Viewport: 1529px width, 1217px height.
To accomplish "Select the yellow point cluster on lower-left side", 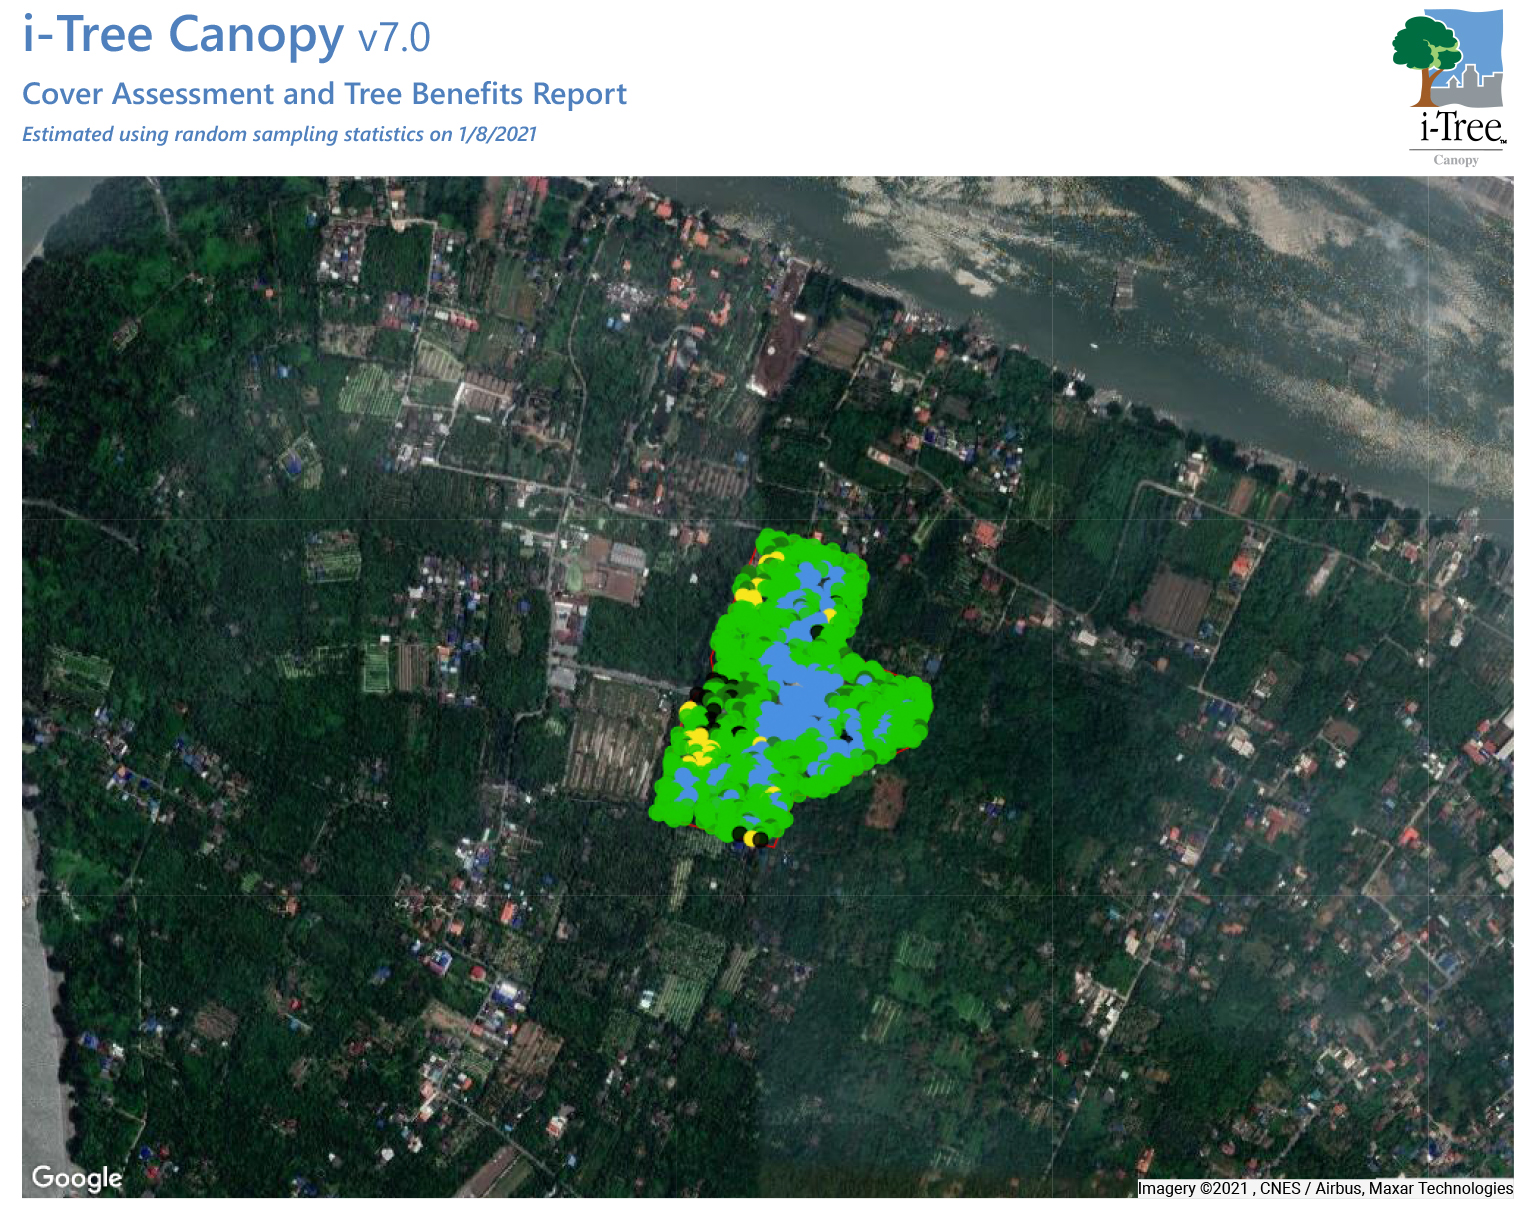I will (x=698, y=746).
